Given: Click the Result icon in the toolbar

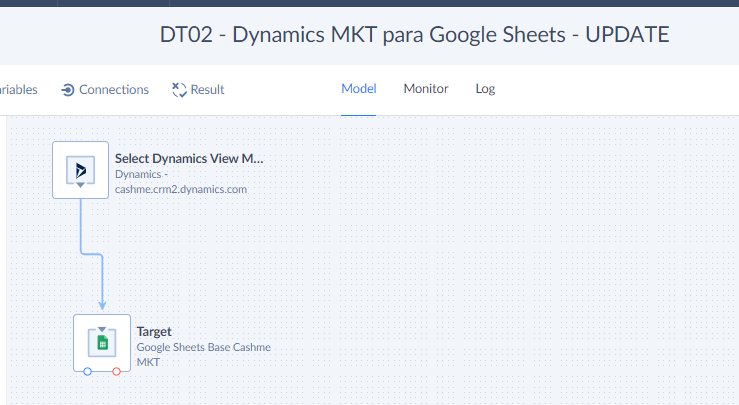Looking at the screenshot, I should [x=179, y=90].
